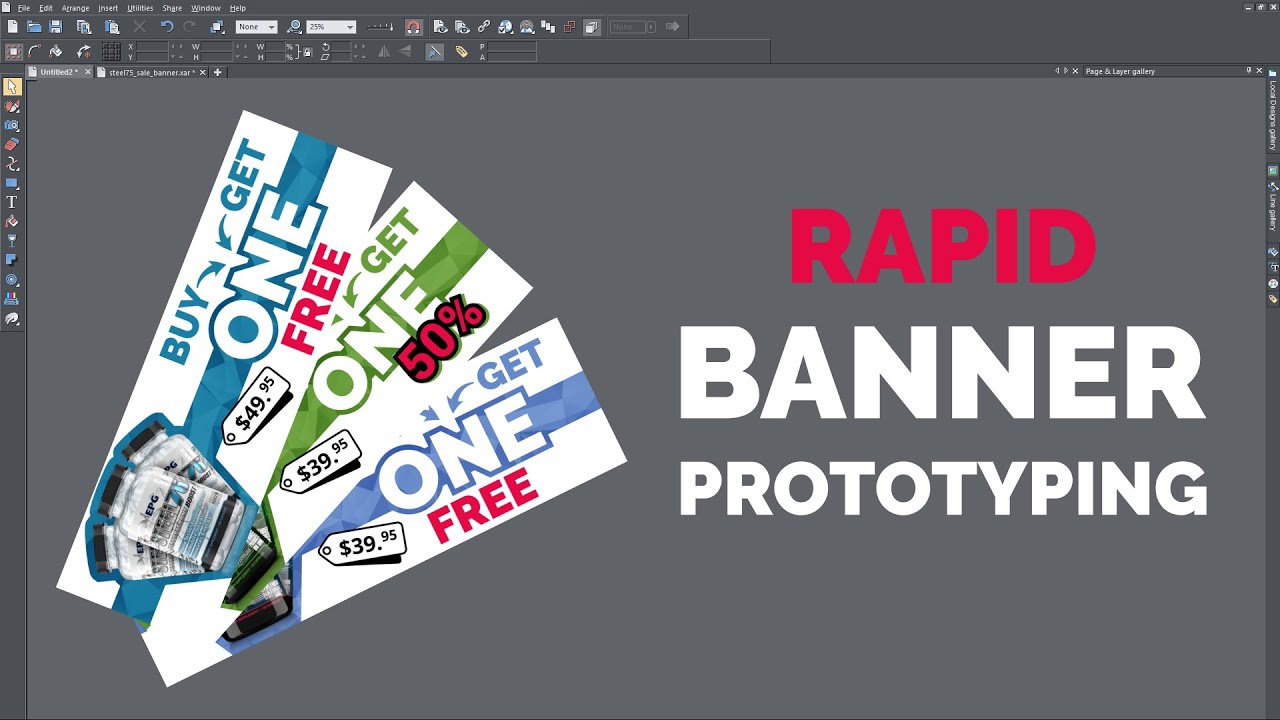Add a new document tab

pyautogui.click(x=217, y=72)
